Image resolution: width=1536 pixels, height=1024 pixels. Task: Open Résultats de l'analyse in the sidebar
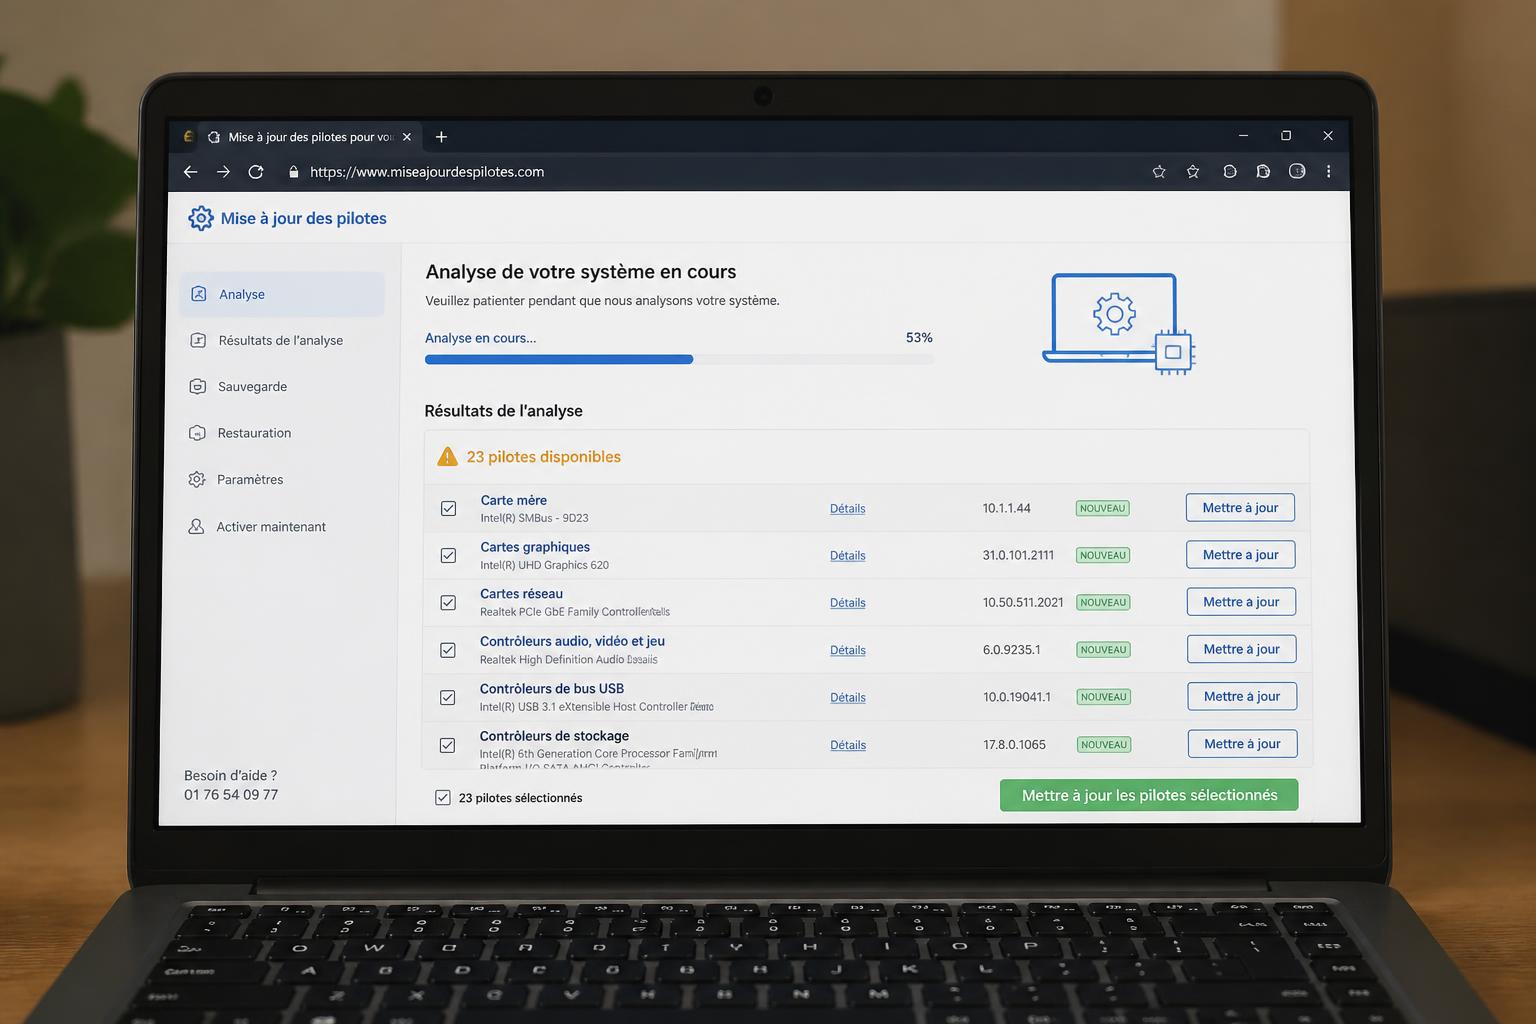coord(281,340)
